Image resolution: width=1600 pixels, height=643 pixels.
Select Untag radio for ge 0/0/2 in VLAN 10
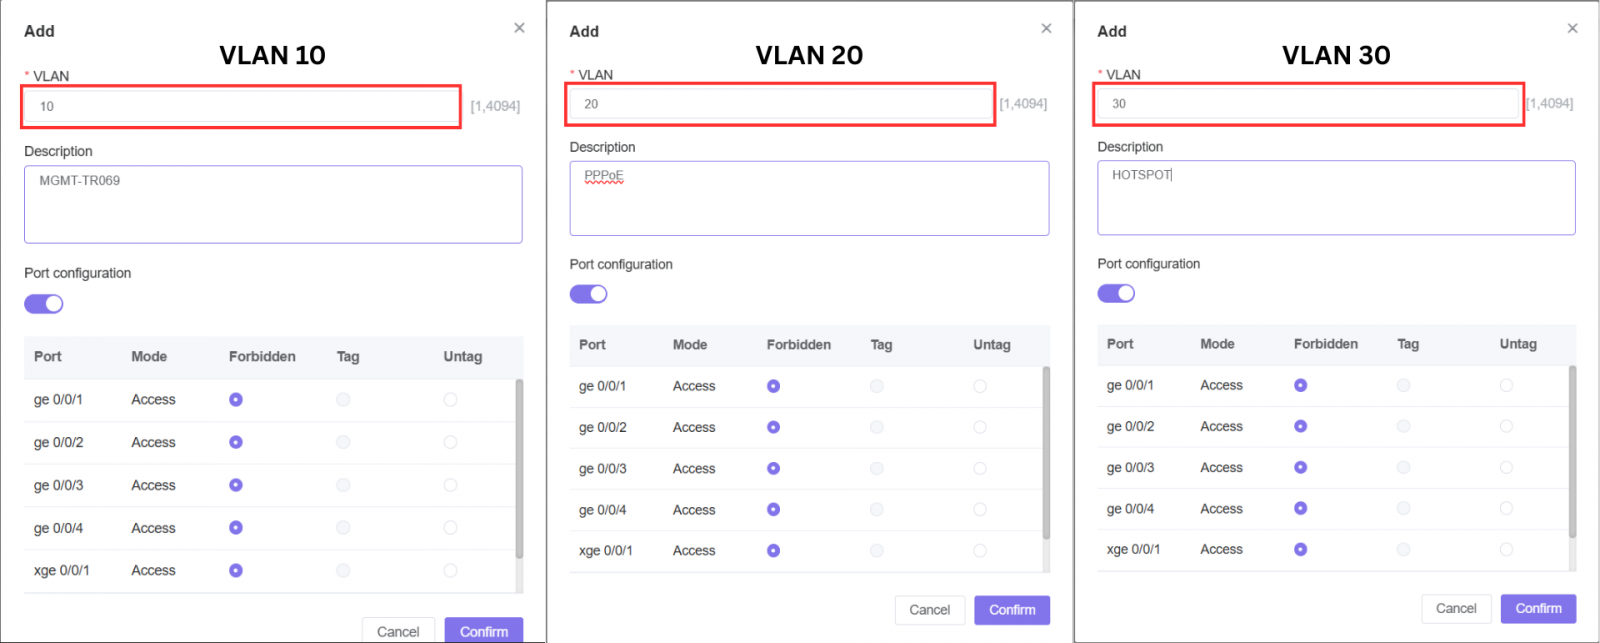[450, 441]
